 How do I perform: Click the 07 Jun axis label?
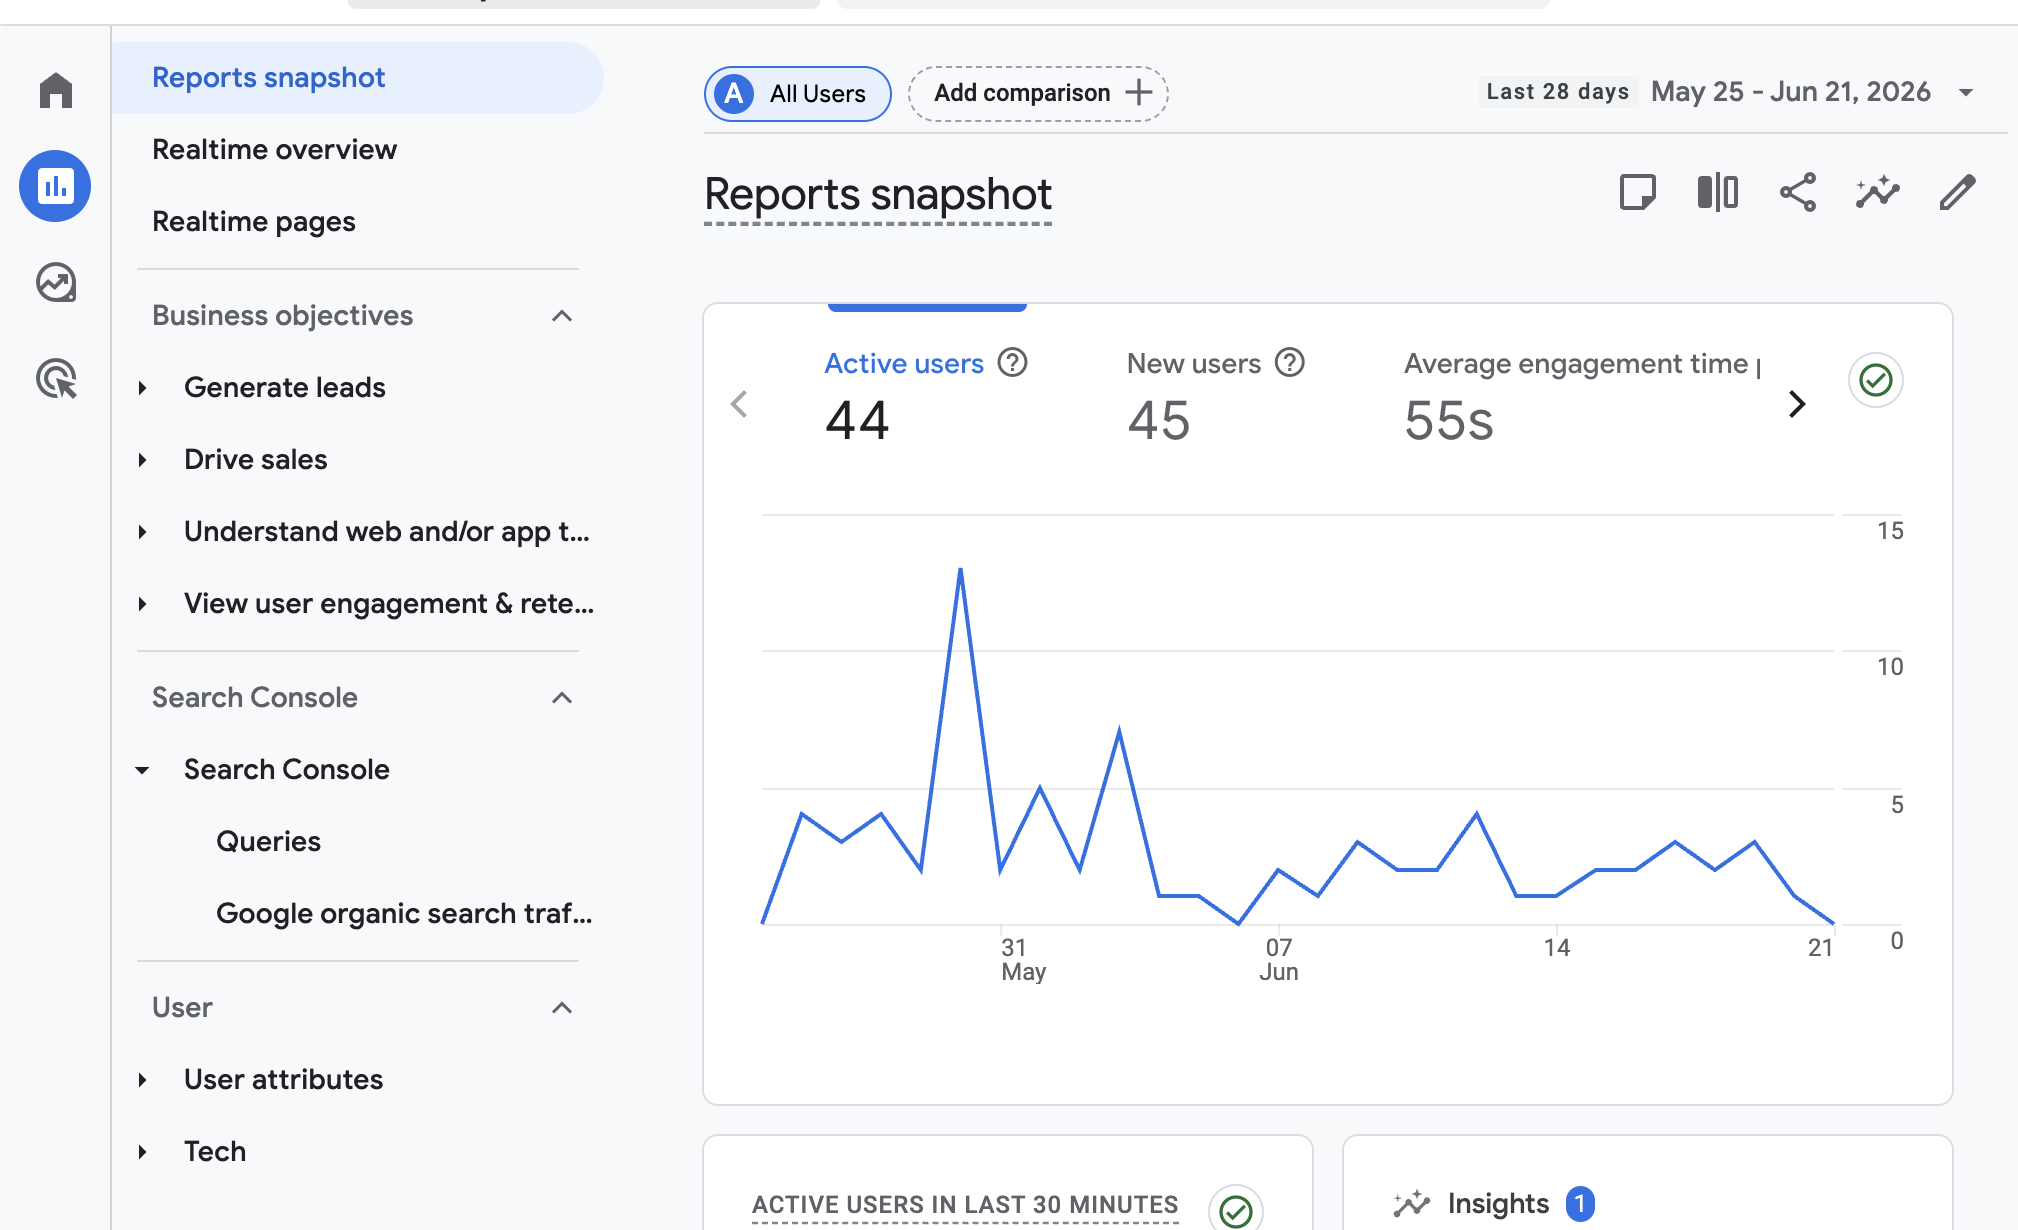tap(1279, 959)
